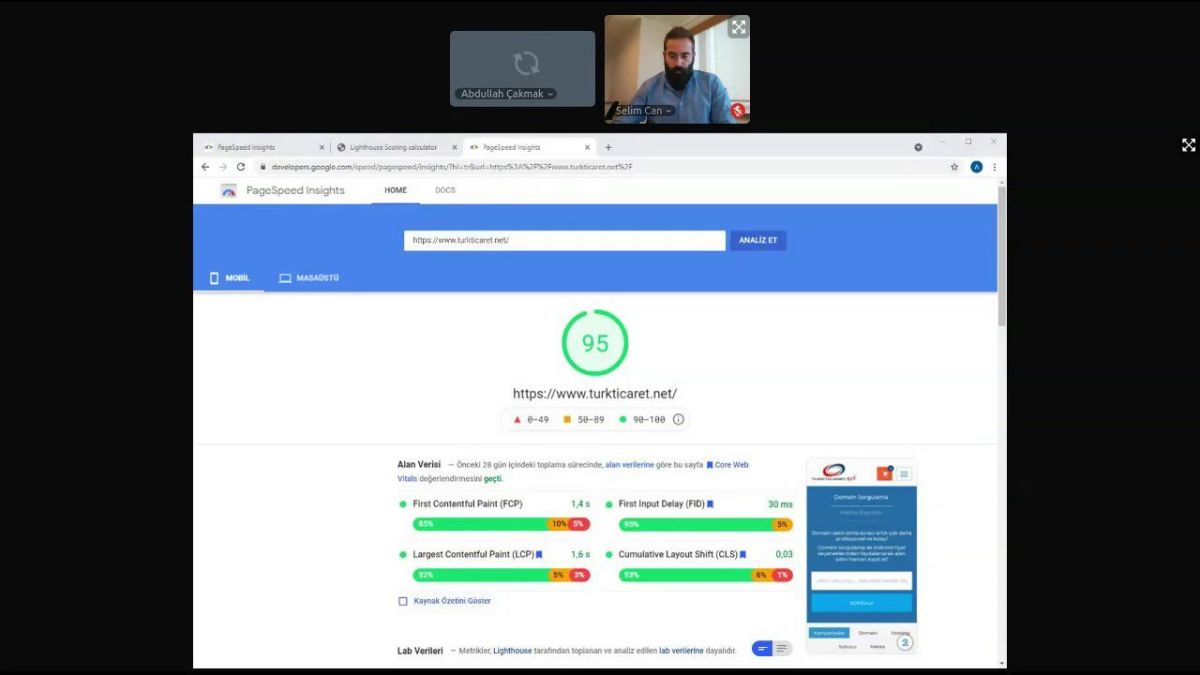Follow the 'alan verilerine' link

pyautogui.click(x=630, y=465)
